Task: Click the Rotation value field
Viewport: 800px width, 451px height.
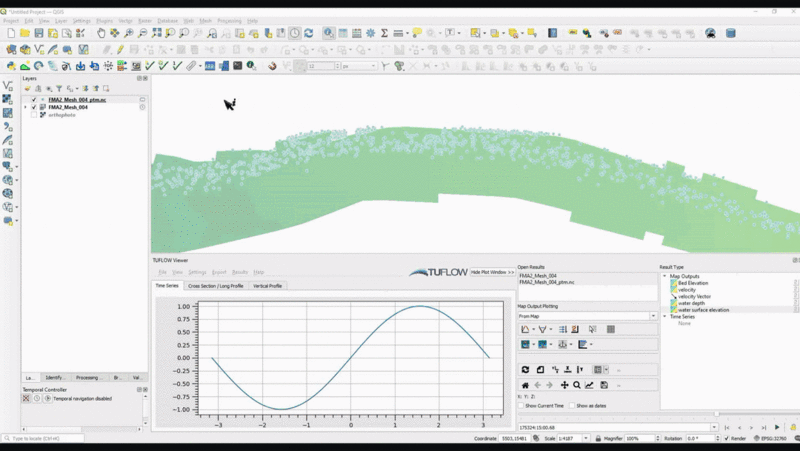Action: (x=699, y=438)
